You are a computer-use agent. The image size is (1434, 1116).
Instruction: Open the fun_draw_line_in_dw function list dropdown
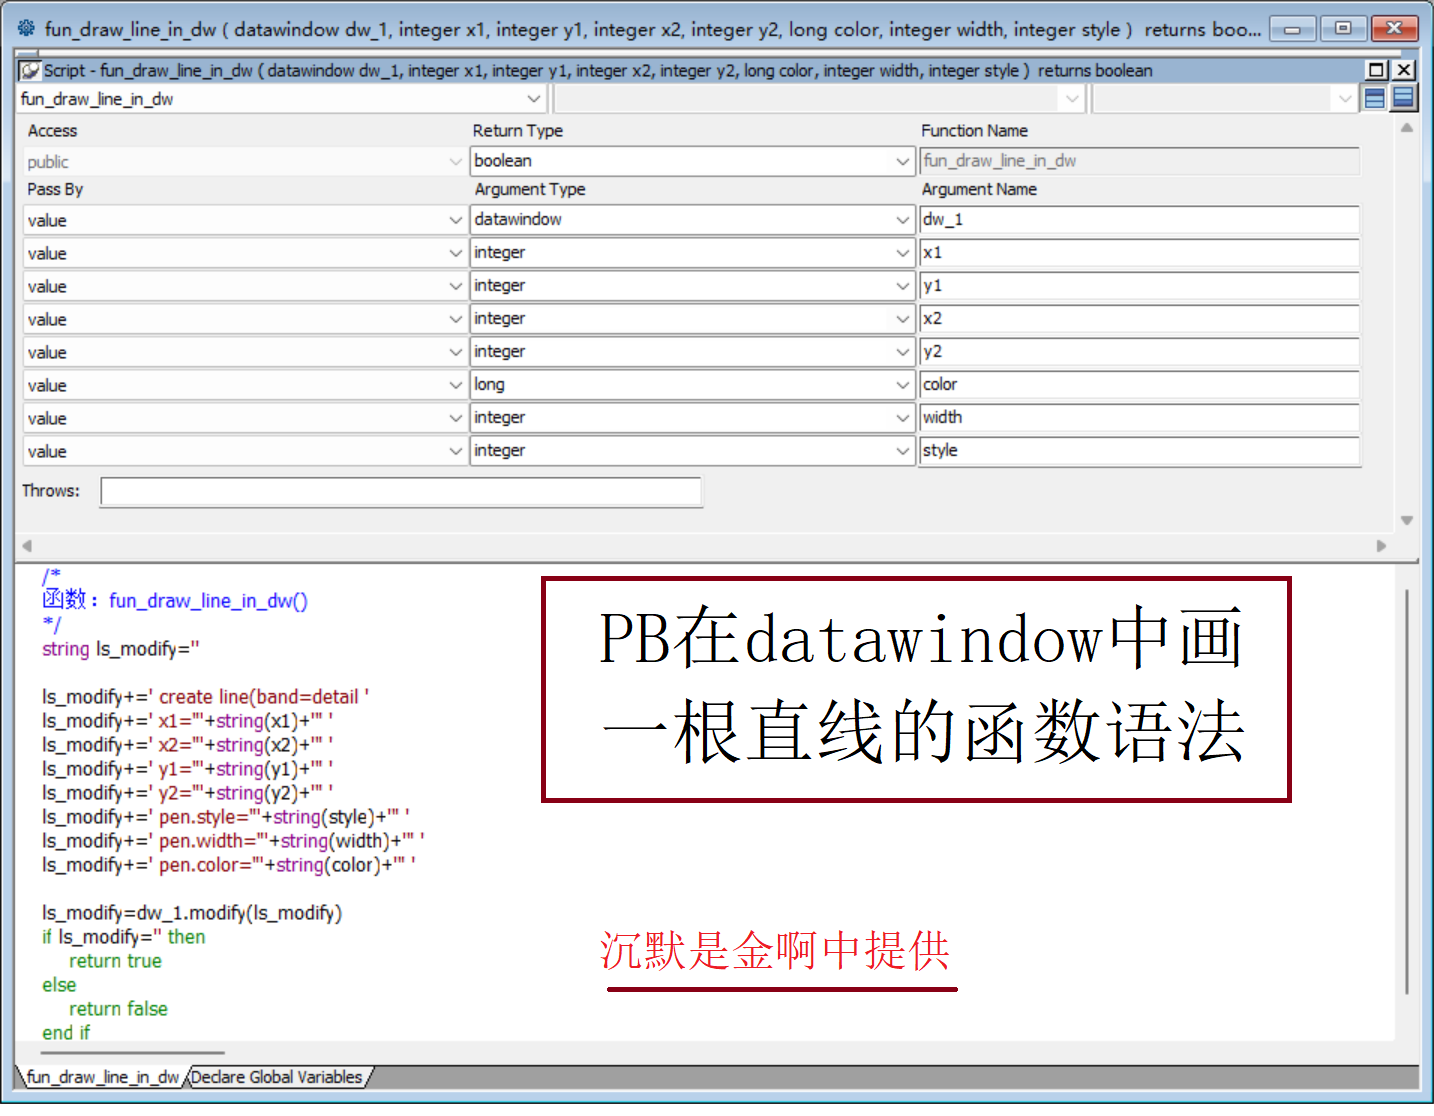pos(534,99)
